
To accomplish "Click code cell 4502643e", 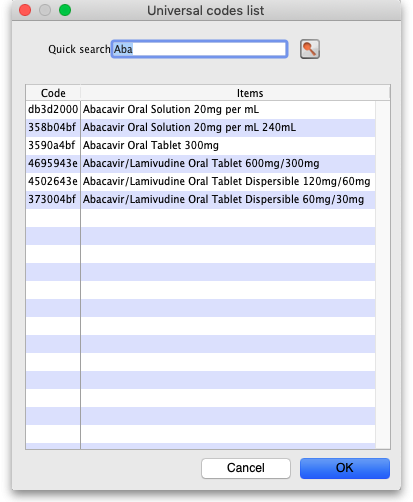I will (x=53, y=181).
